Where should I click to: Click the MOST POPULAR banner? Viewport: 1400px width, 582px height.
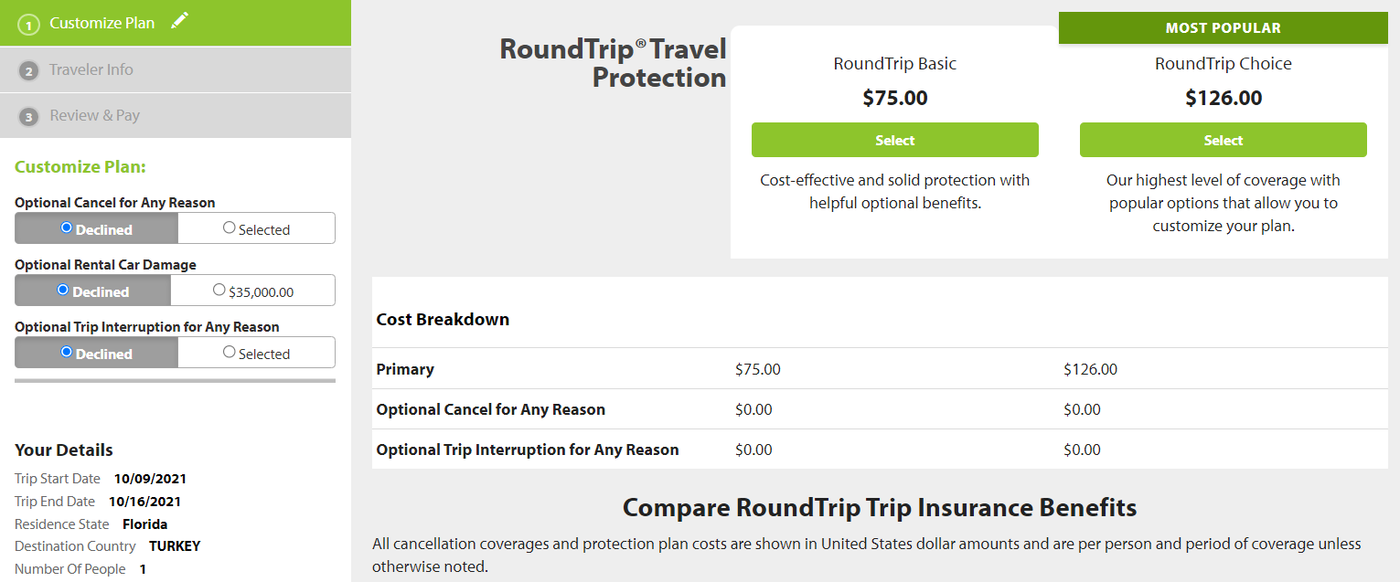point(1222,27)
